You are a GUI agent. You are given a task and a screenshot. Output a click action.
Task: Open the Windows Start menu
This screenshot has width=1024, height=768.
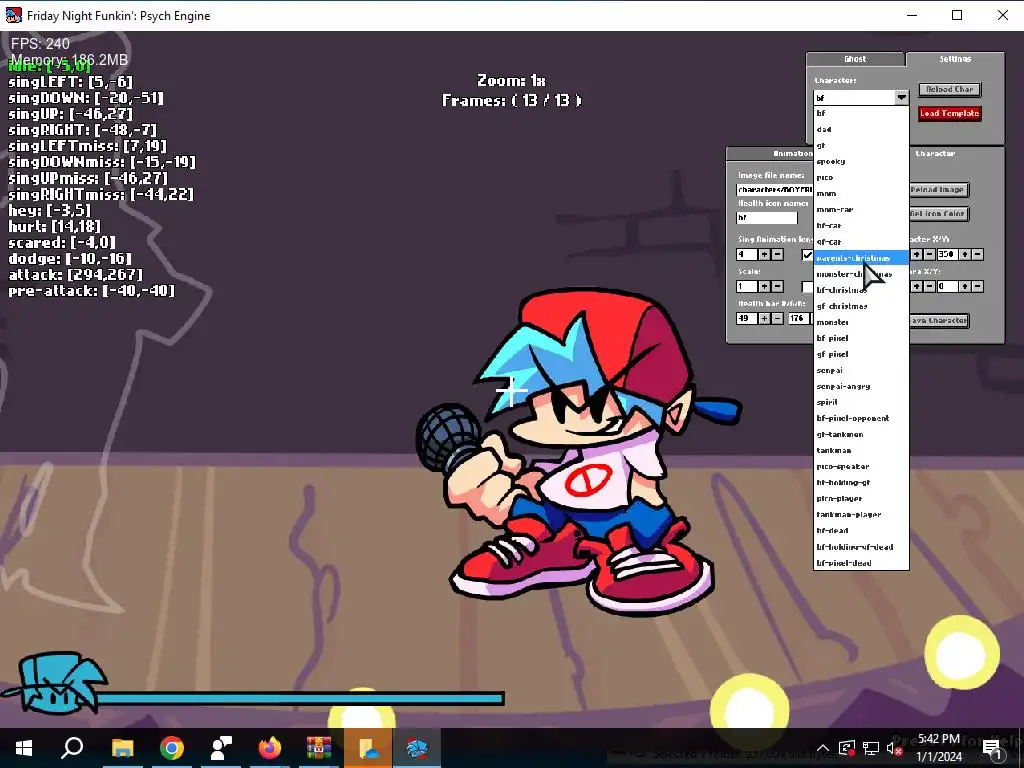pyautogui.click(x=24, y=748)
